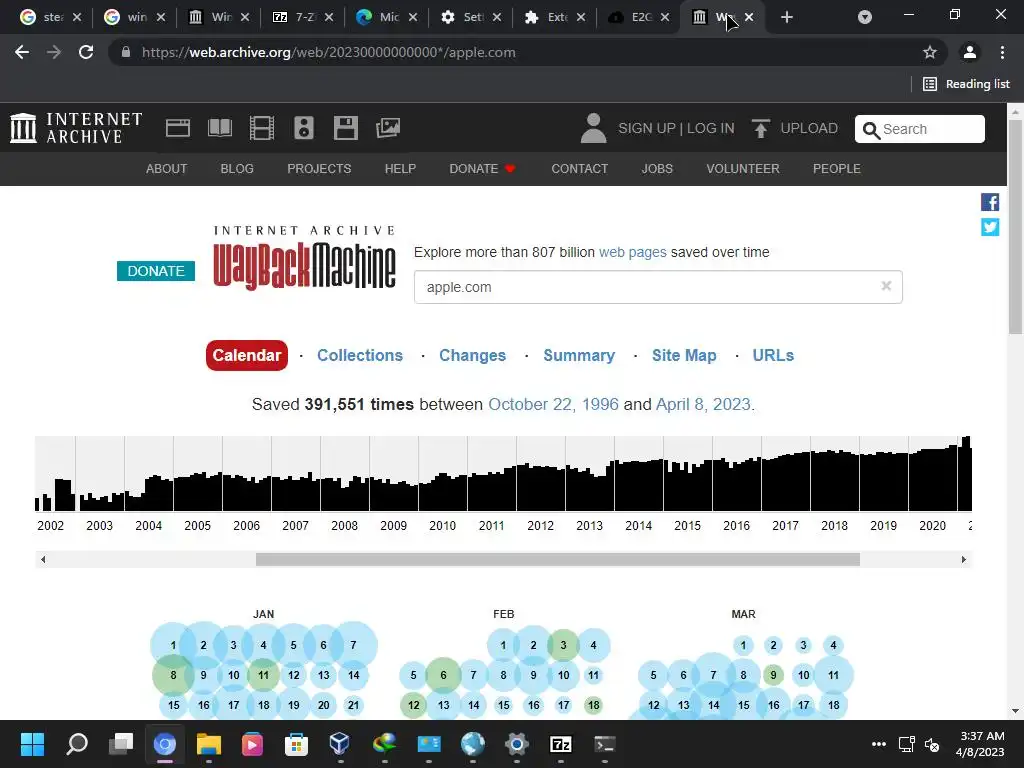
Task: Open taskbar Search
Action: [77, 744]
